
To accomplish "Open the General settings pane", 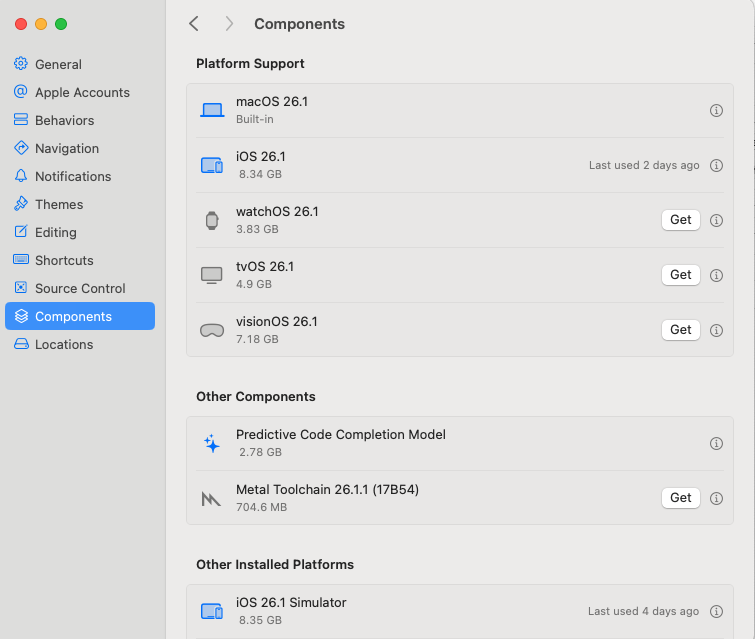I will pyautogui.click(x=79, y=64).
